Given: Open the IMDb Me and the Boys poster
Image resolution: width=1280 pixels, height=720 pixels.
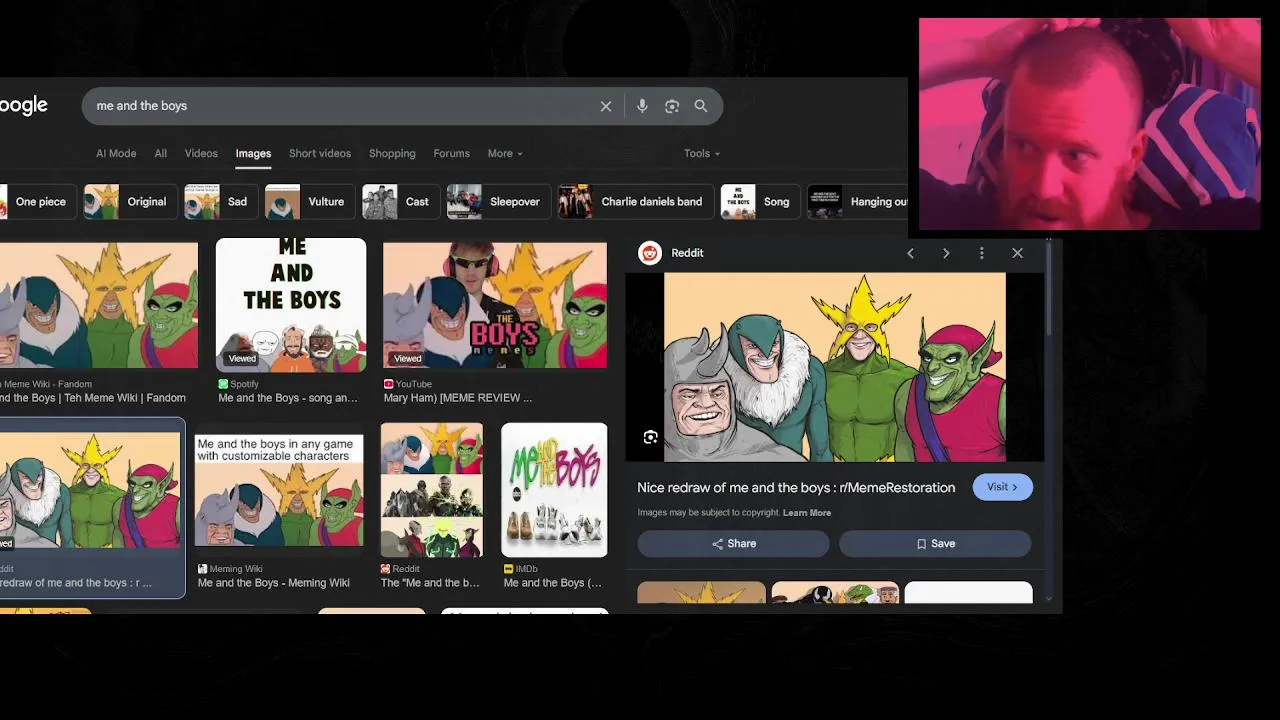Looking at the screenshot, I should tap(554, 490).
